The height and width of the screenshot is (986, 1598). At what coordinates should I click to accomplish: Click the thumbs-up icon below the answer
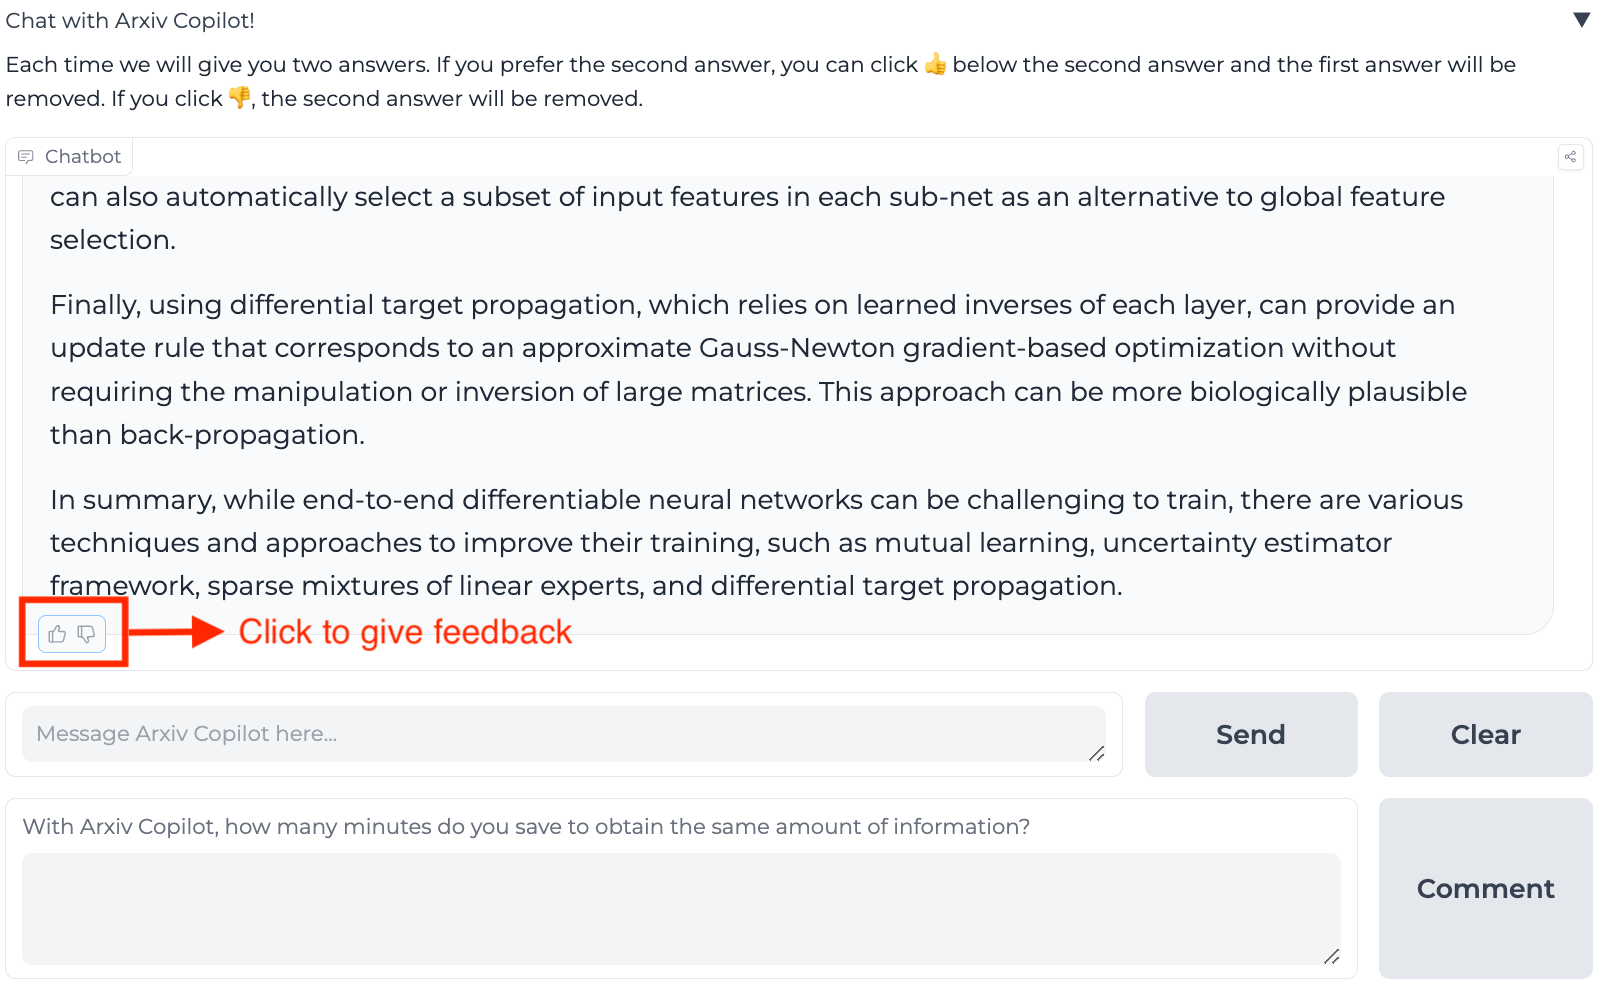pos(57,634)
